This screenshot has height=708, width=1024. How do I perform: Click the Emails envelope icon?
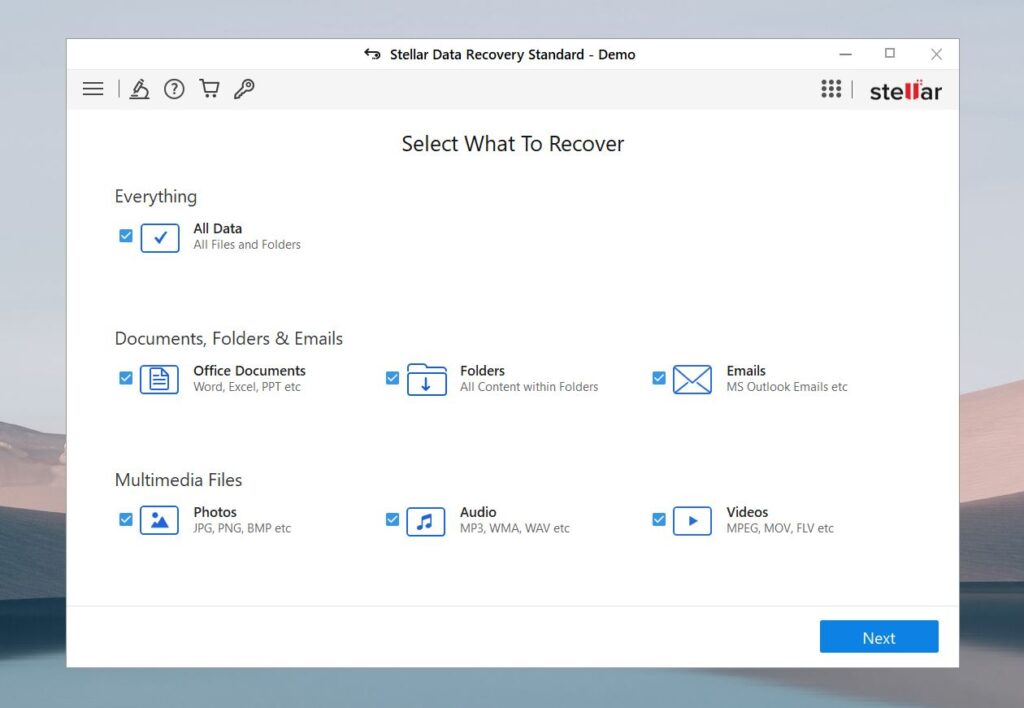(691, 379)
